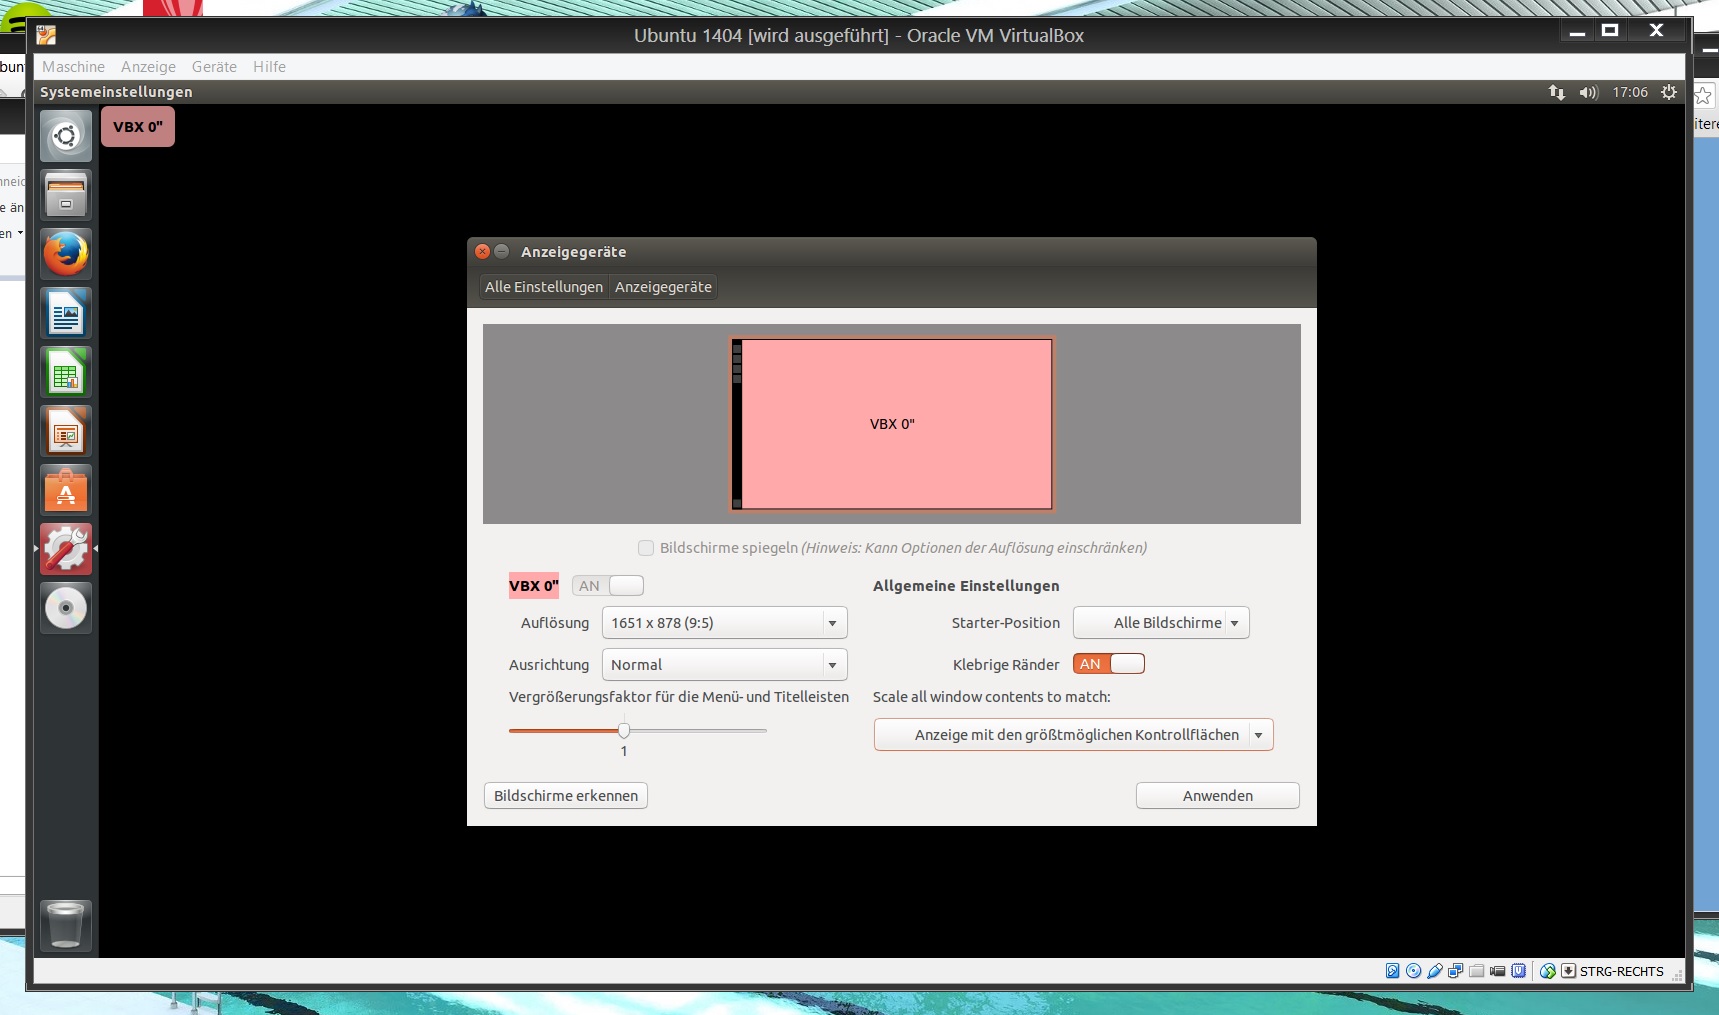The image size is (1719, 1015).
Task: Open the sound volume indicator
Action: click(1589, 92)
